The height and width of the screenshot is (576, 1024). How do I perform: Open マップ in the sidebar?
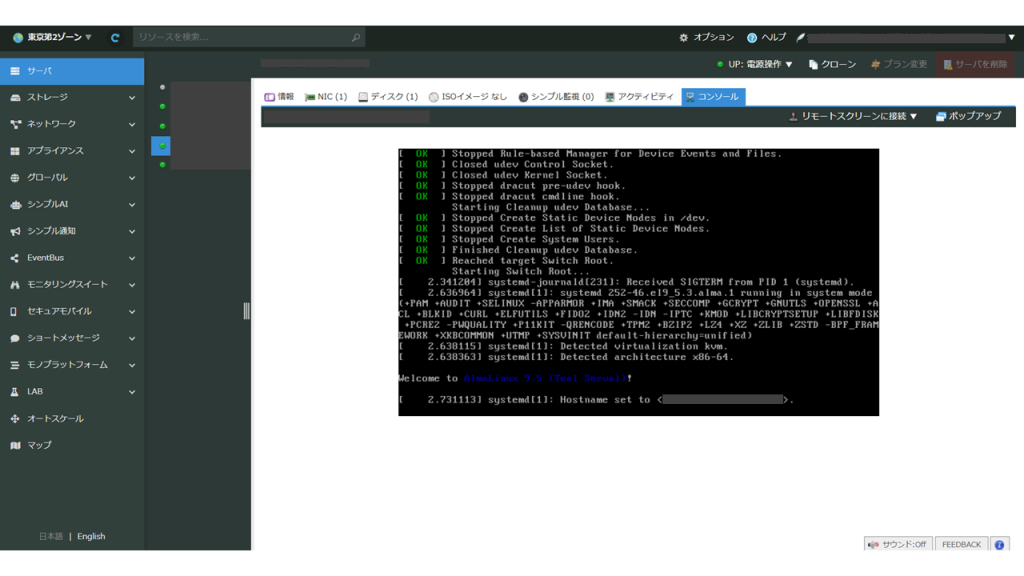[72, 445]
